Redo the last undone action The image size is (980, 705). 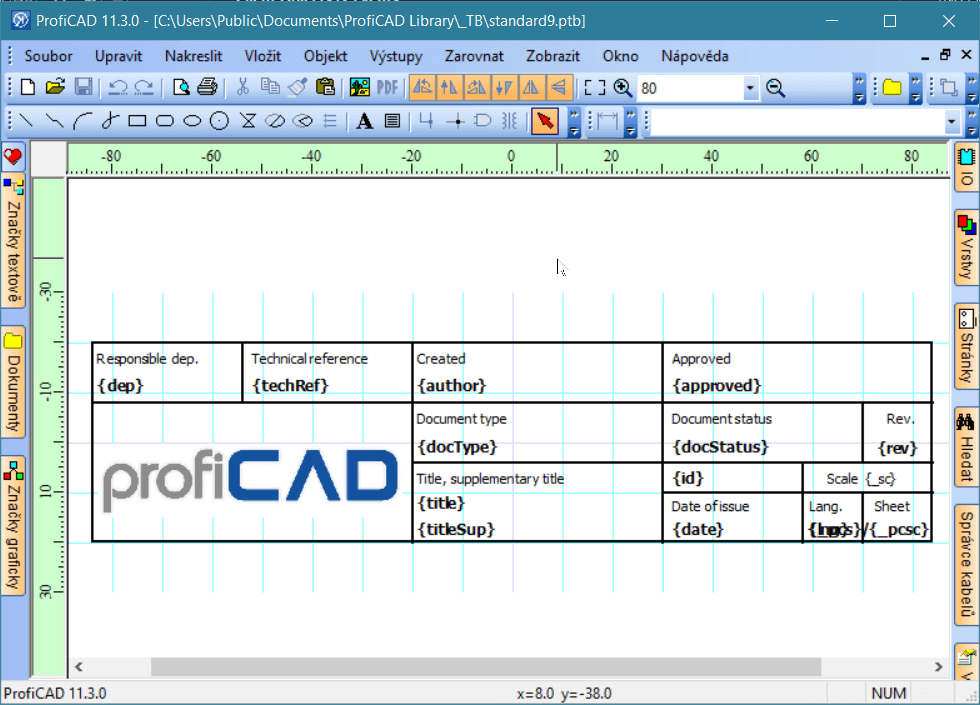(x=144, y=88)
